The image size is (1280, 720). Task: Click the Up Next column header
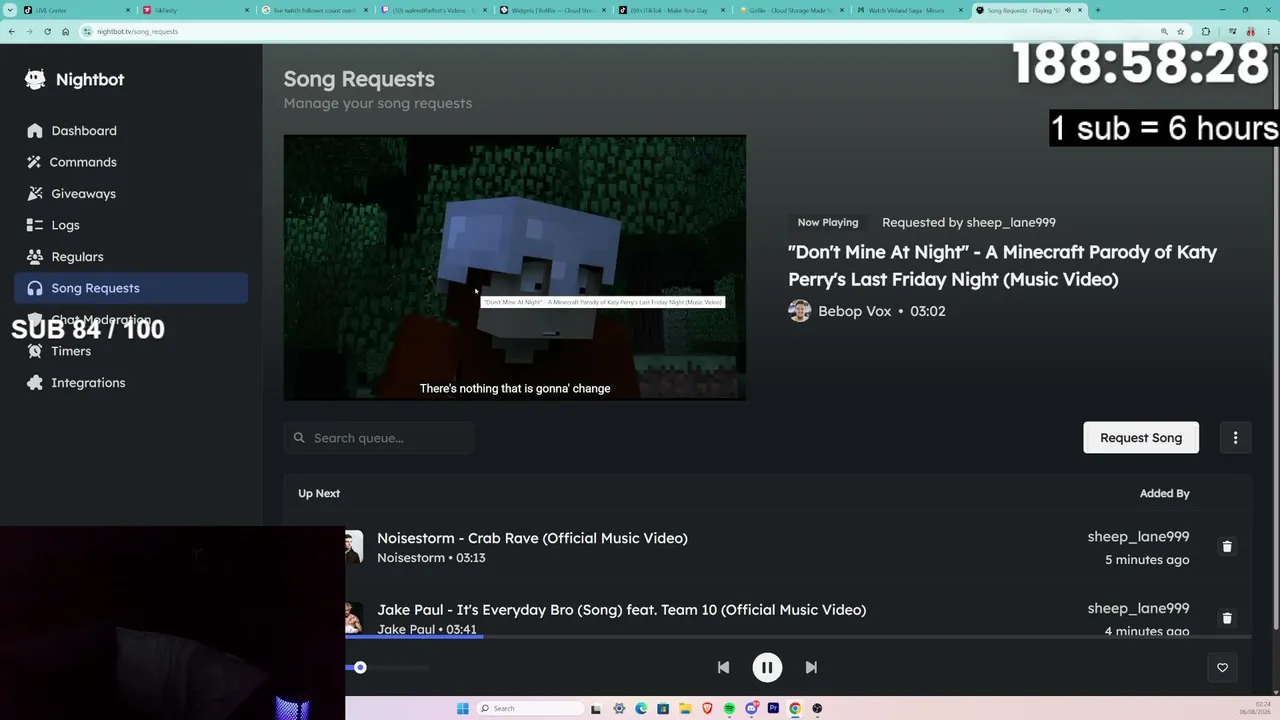[x=319, y=493]
